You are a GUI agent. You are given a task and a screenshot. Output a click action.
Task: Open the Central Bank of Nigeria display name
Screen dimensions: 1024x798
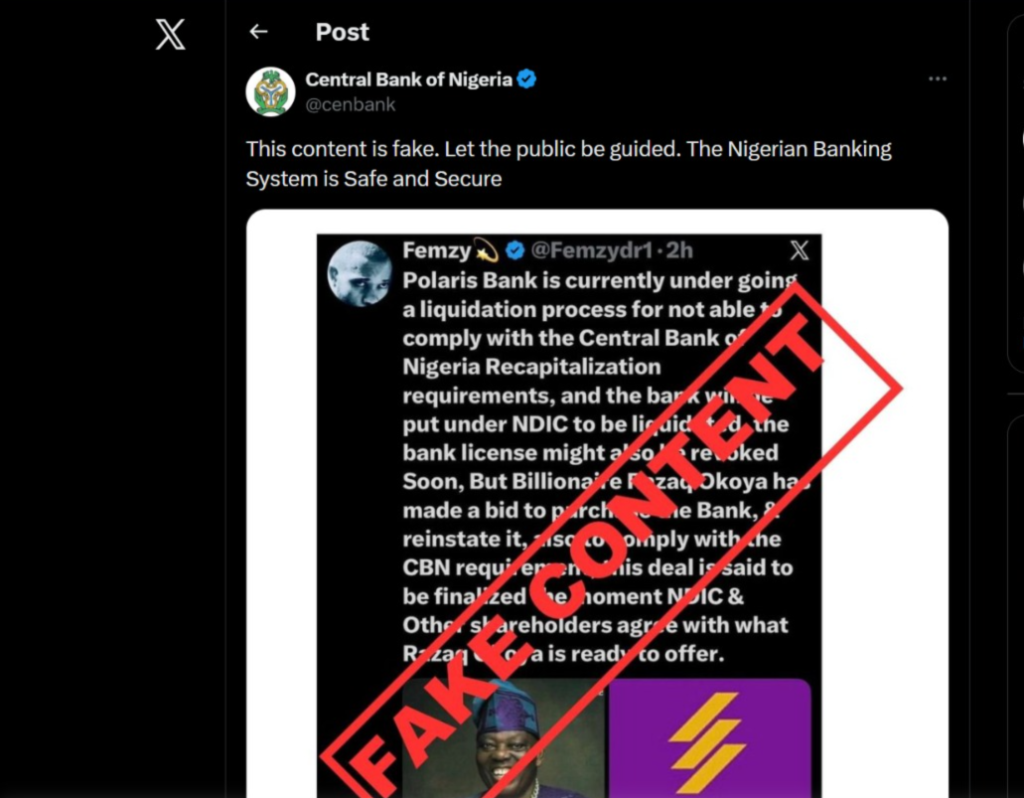(x=408, y=80)
